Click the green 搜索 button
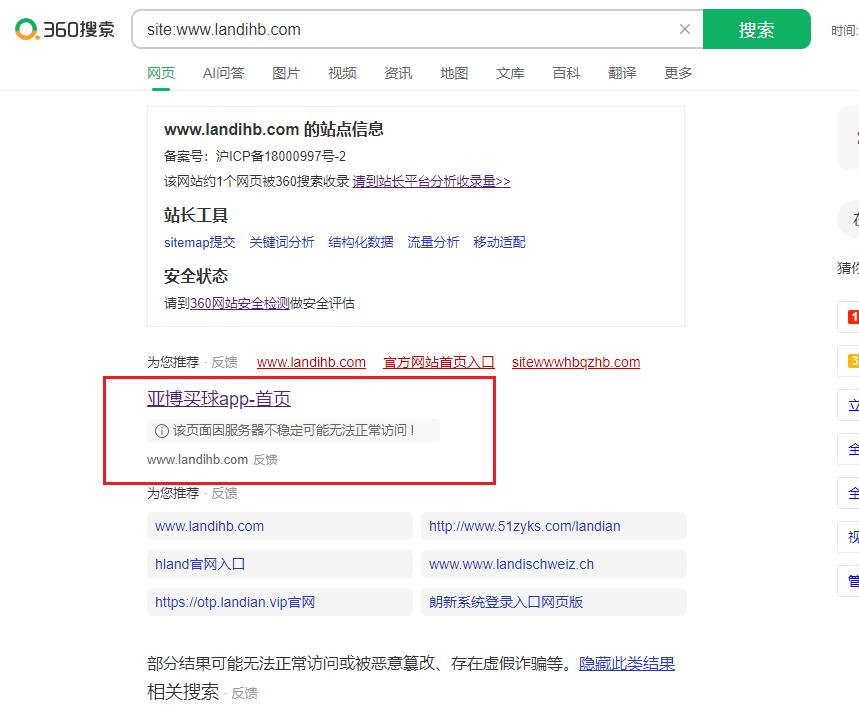The width and height of the screenshot is (859, 716). pos(757,29)
